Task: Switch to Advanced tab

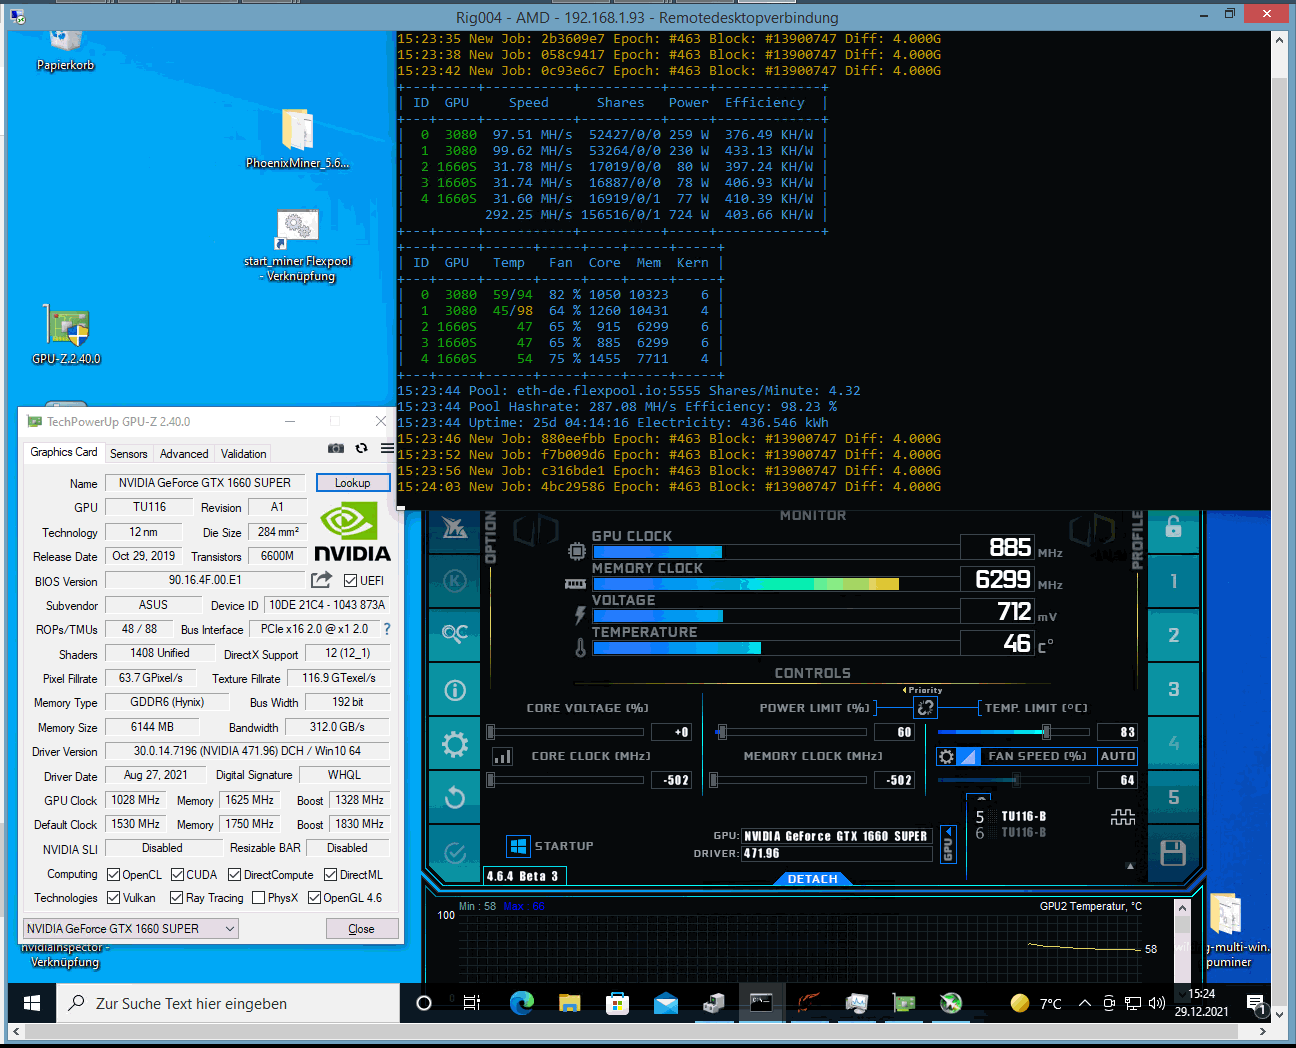Action: coord(184,453)
